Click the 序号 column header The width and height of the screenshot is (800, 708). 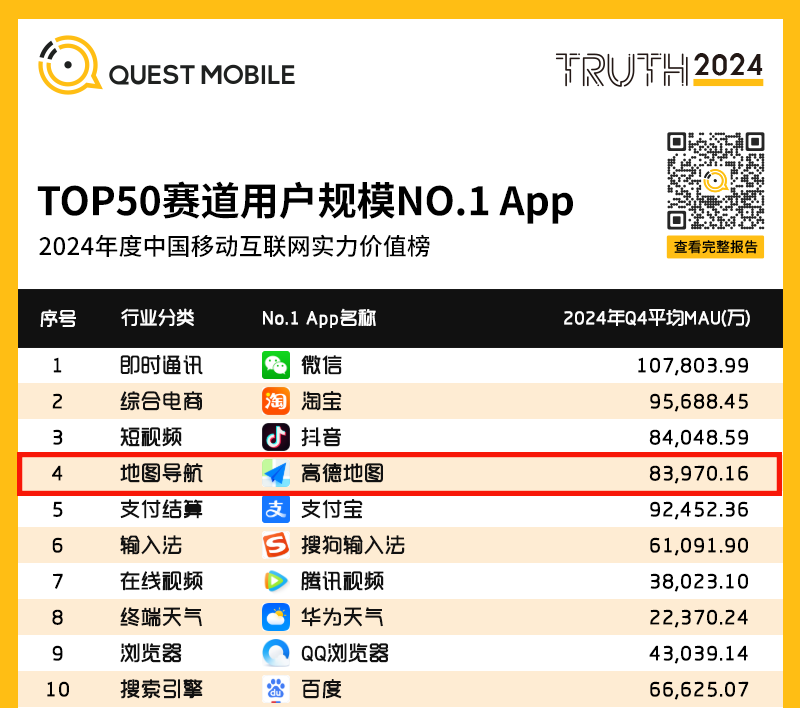pos(58,318)
